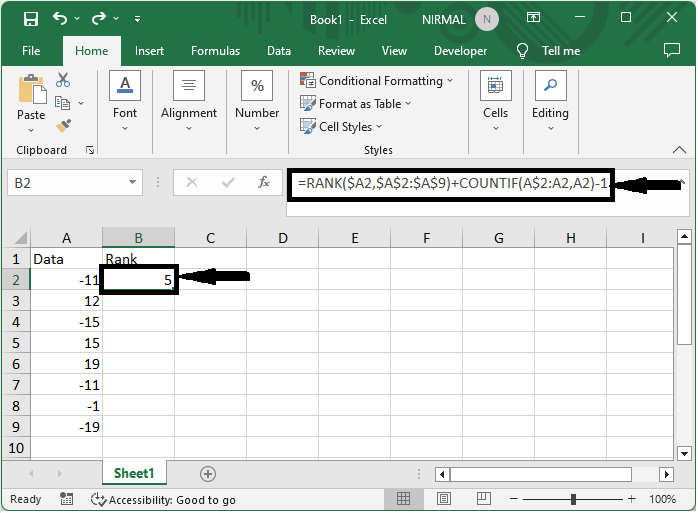Screen dimensions: 698x513
Task: Click the Undo arrow icon
Action: (60, 18)
